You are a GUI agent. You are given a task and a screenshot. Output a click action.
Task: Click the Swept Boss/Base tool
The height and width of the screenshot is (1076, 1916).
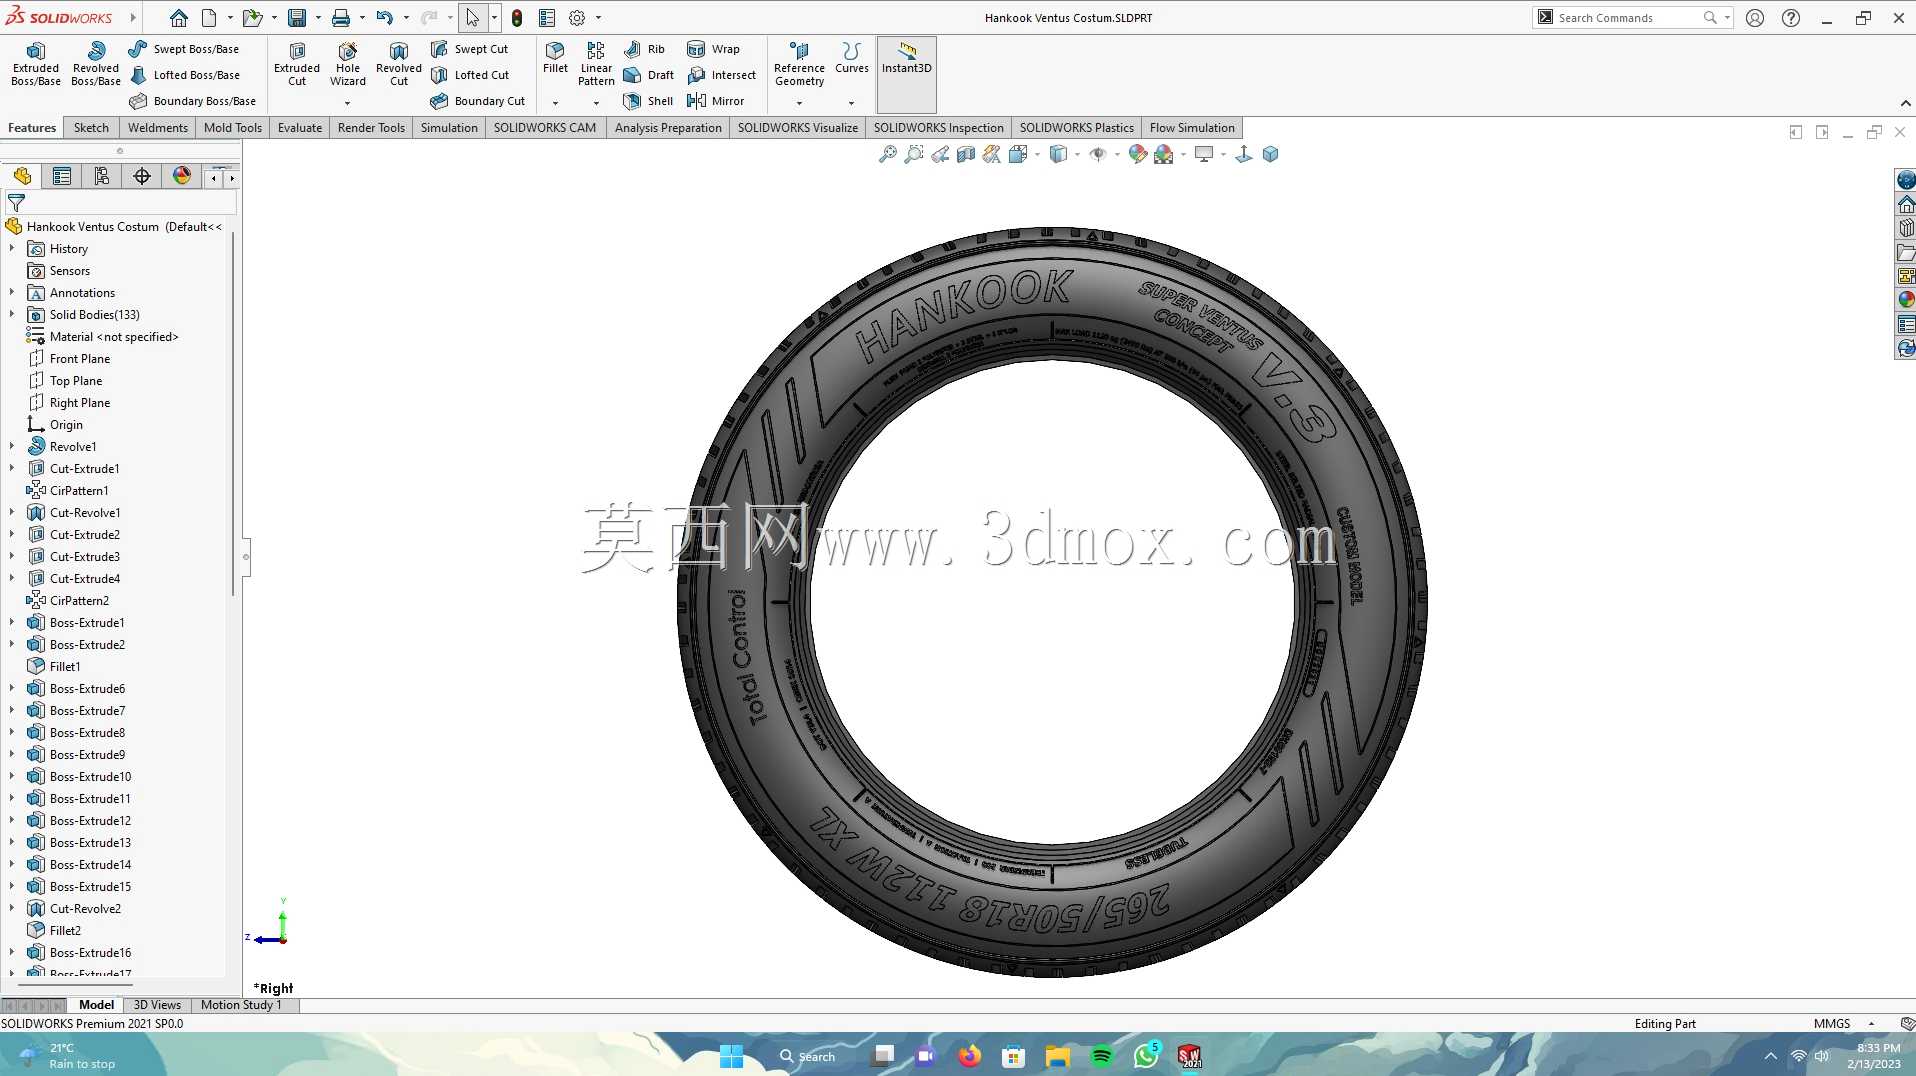[184, 49]
